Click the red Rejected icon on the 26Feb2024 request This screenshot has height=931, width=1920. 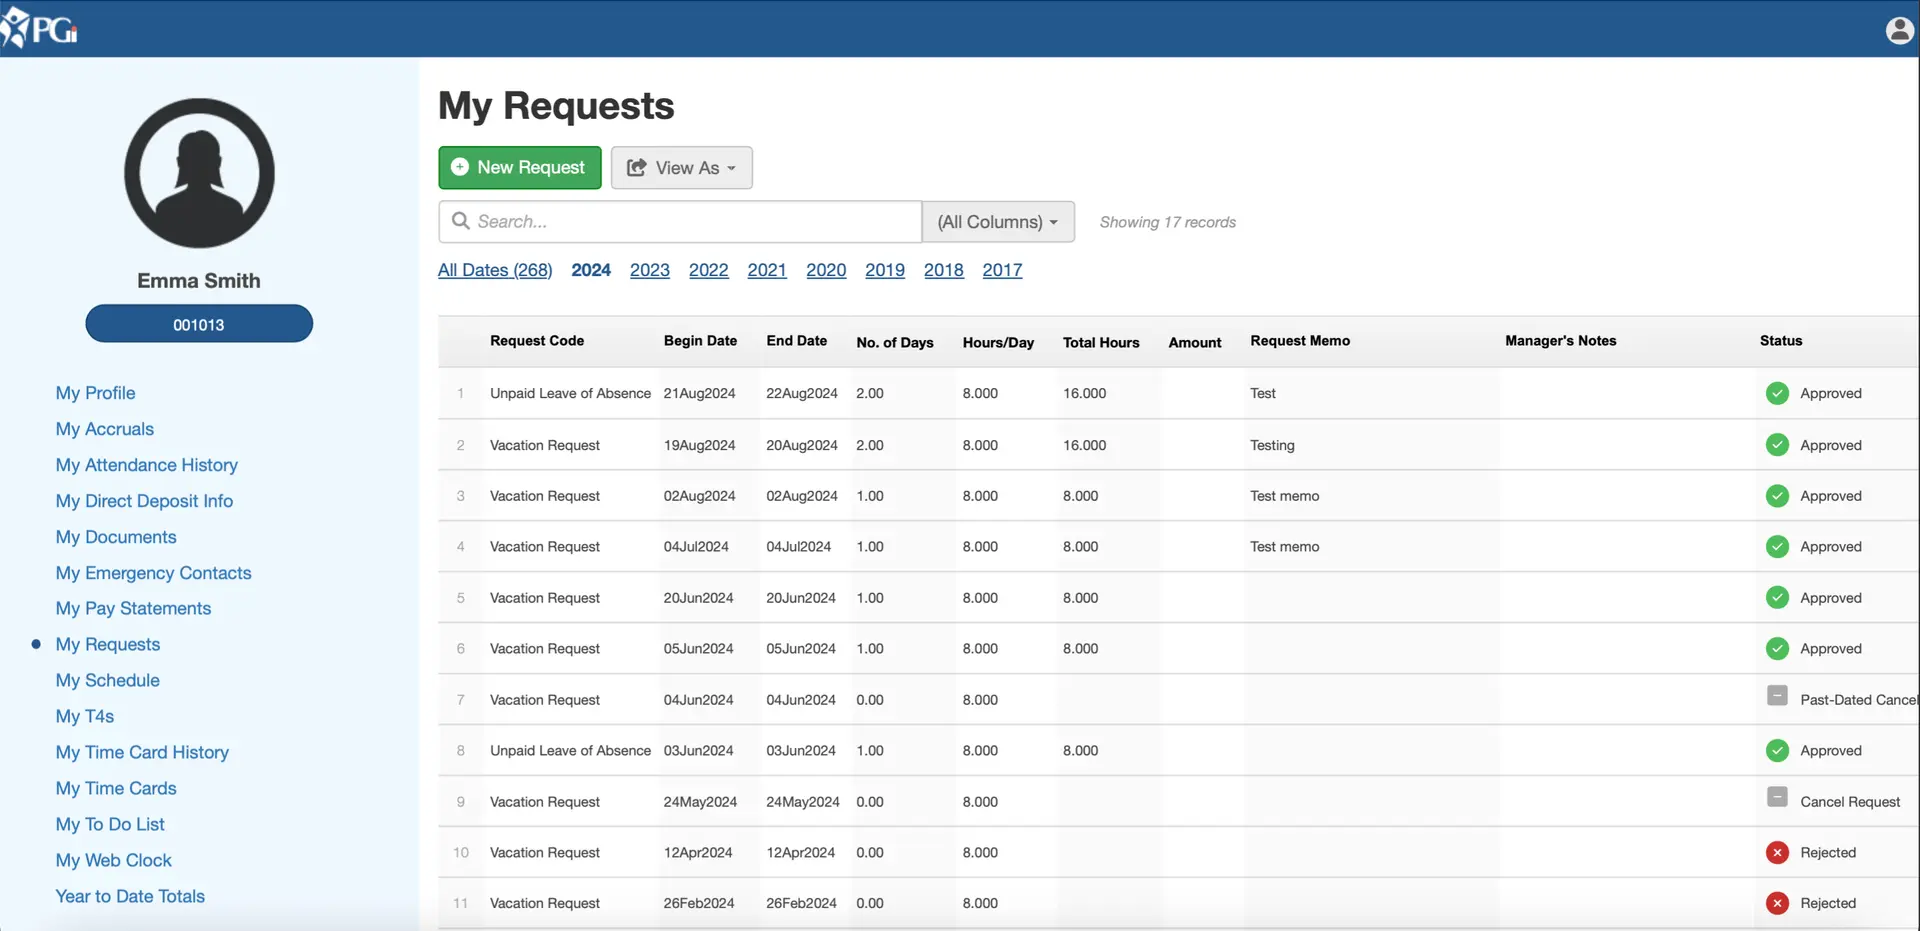[1777, 903]
